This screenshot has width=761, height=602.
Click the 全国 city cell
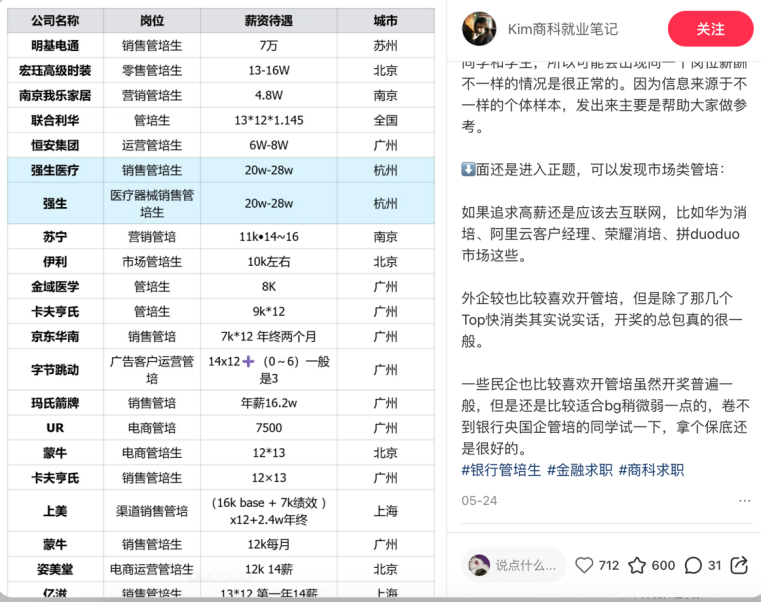coord(385,120)
